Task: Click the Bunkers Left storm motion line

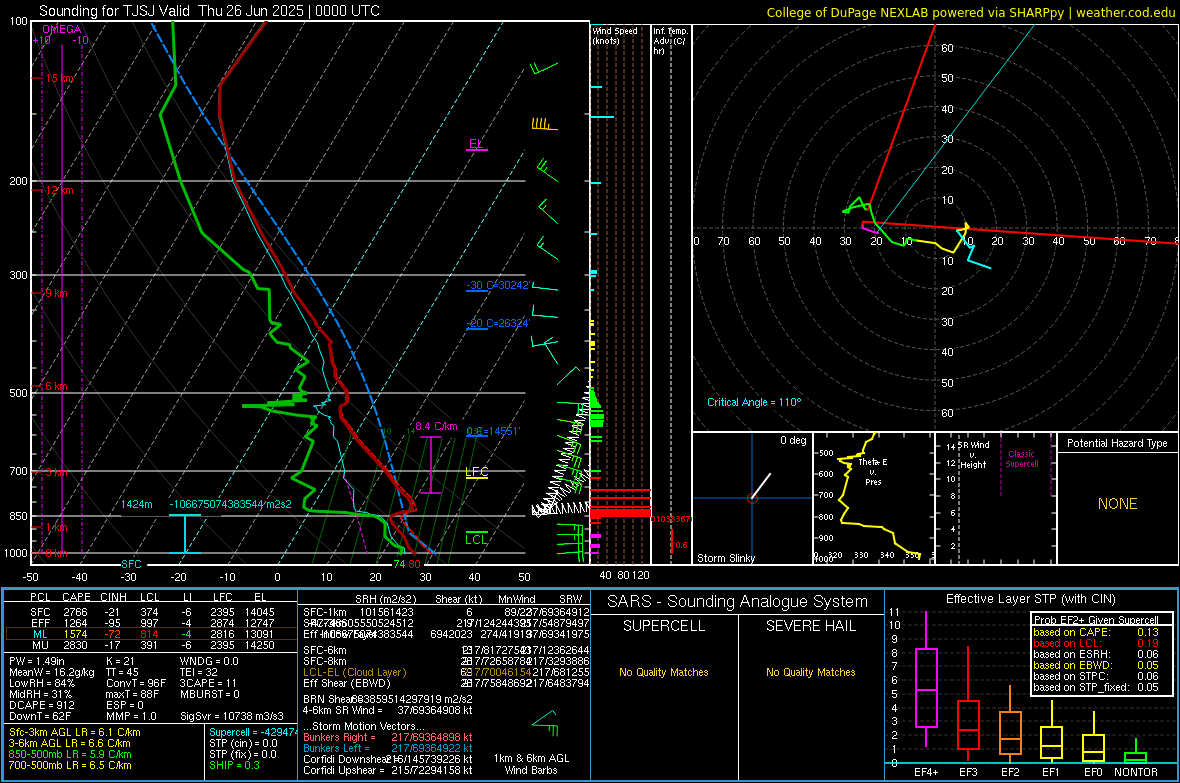Action: point(388,748)
